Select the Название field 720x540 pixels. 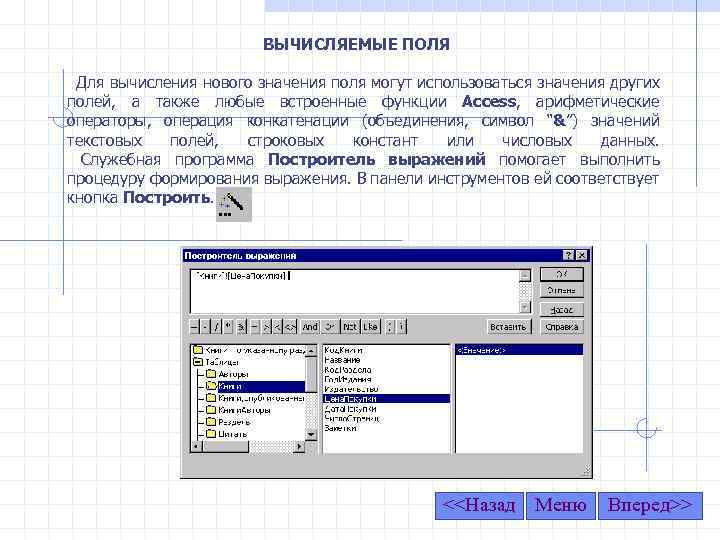click(342, 360)
